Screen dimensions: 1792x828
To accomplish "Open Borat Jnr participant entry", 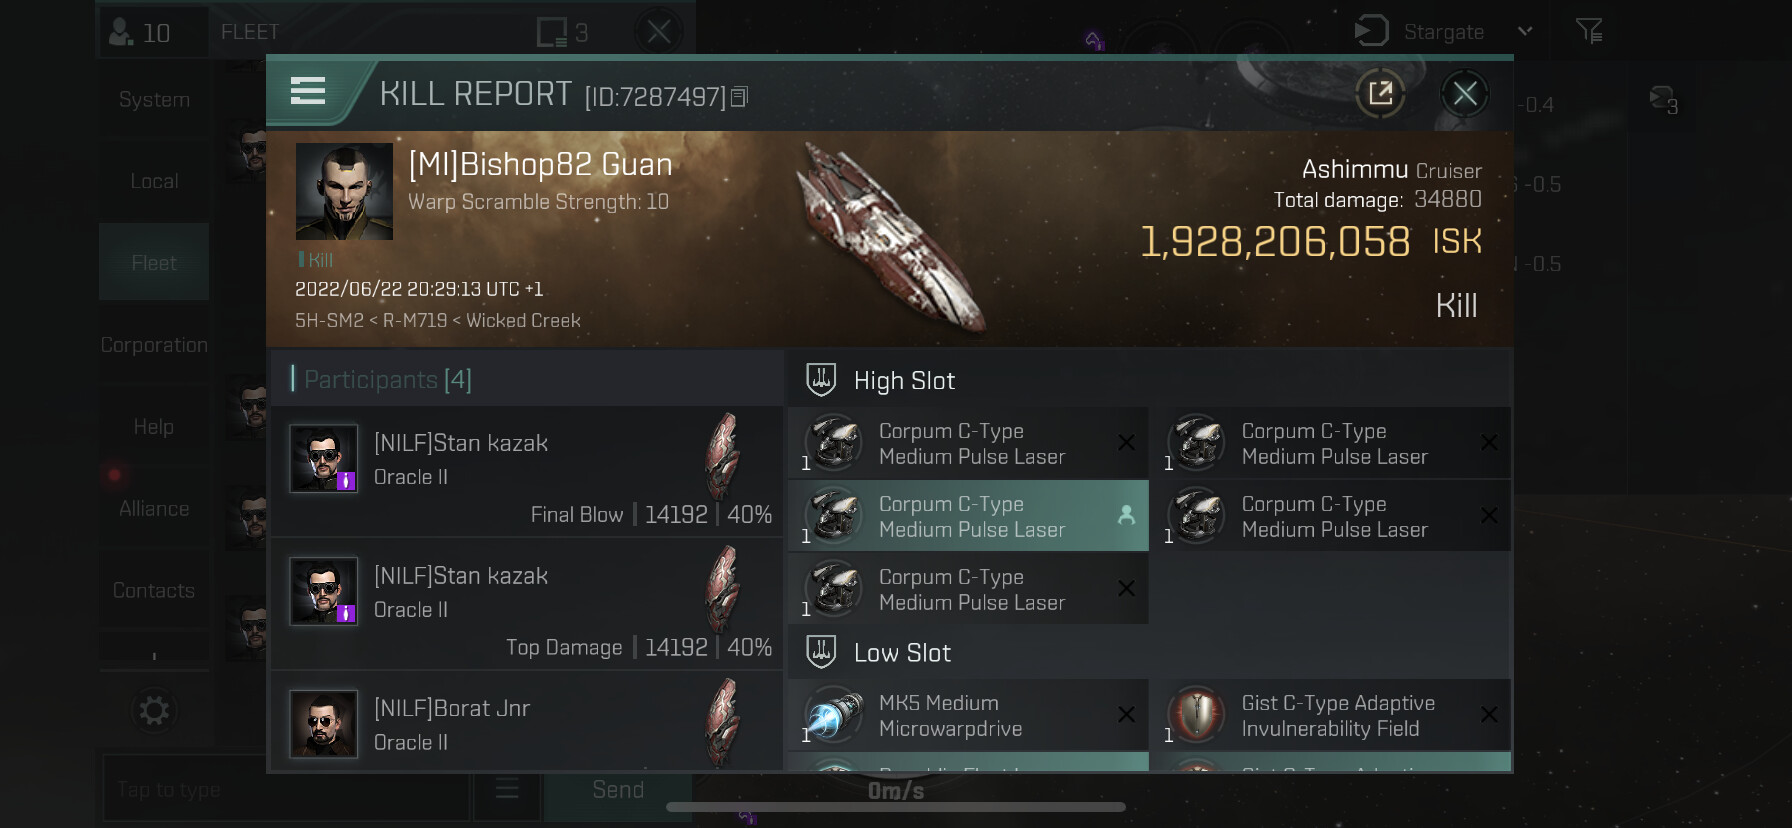I will point(527,721).
